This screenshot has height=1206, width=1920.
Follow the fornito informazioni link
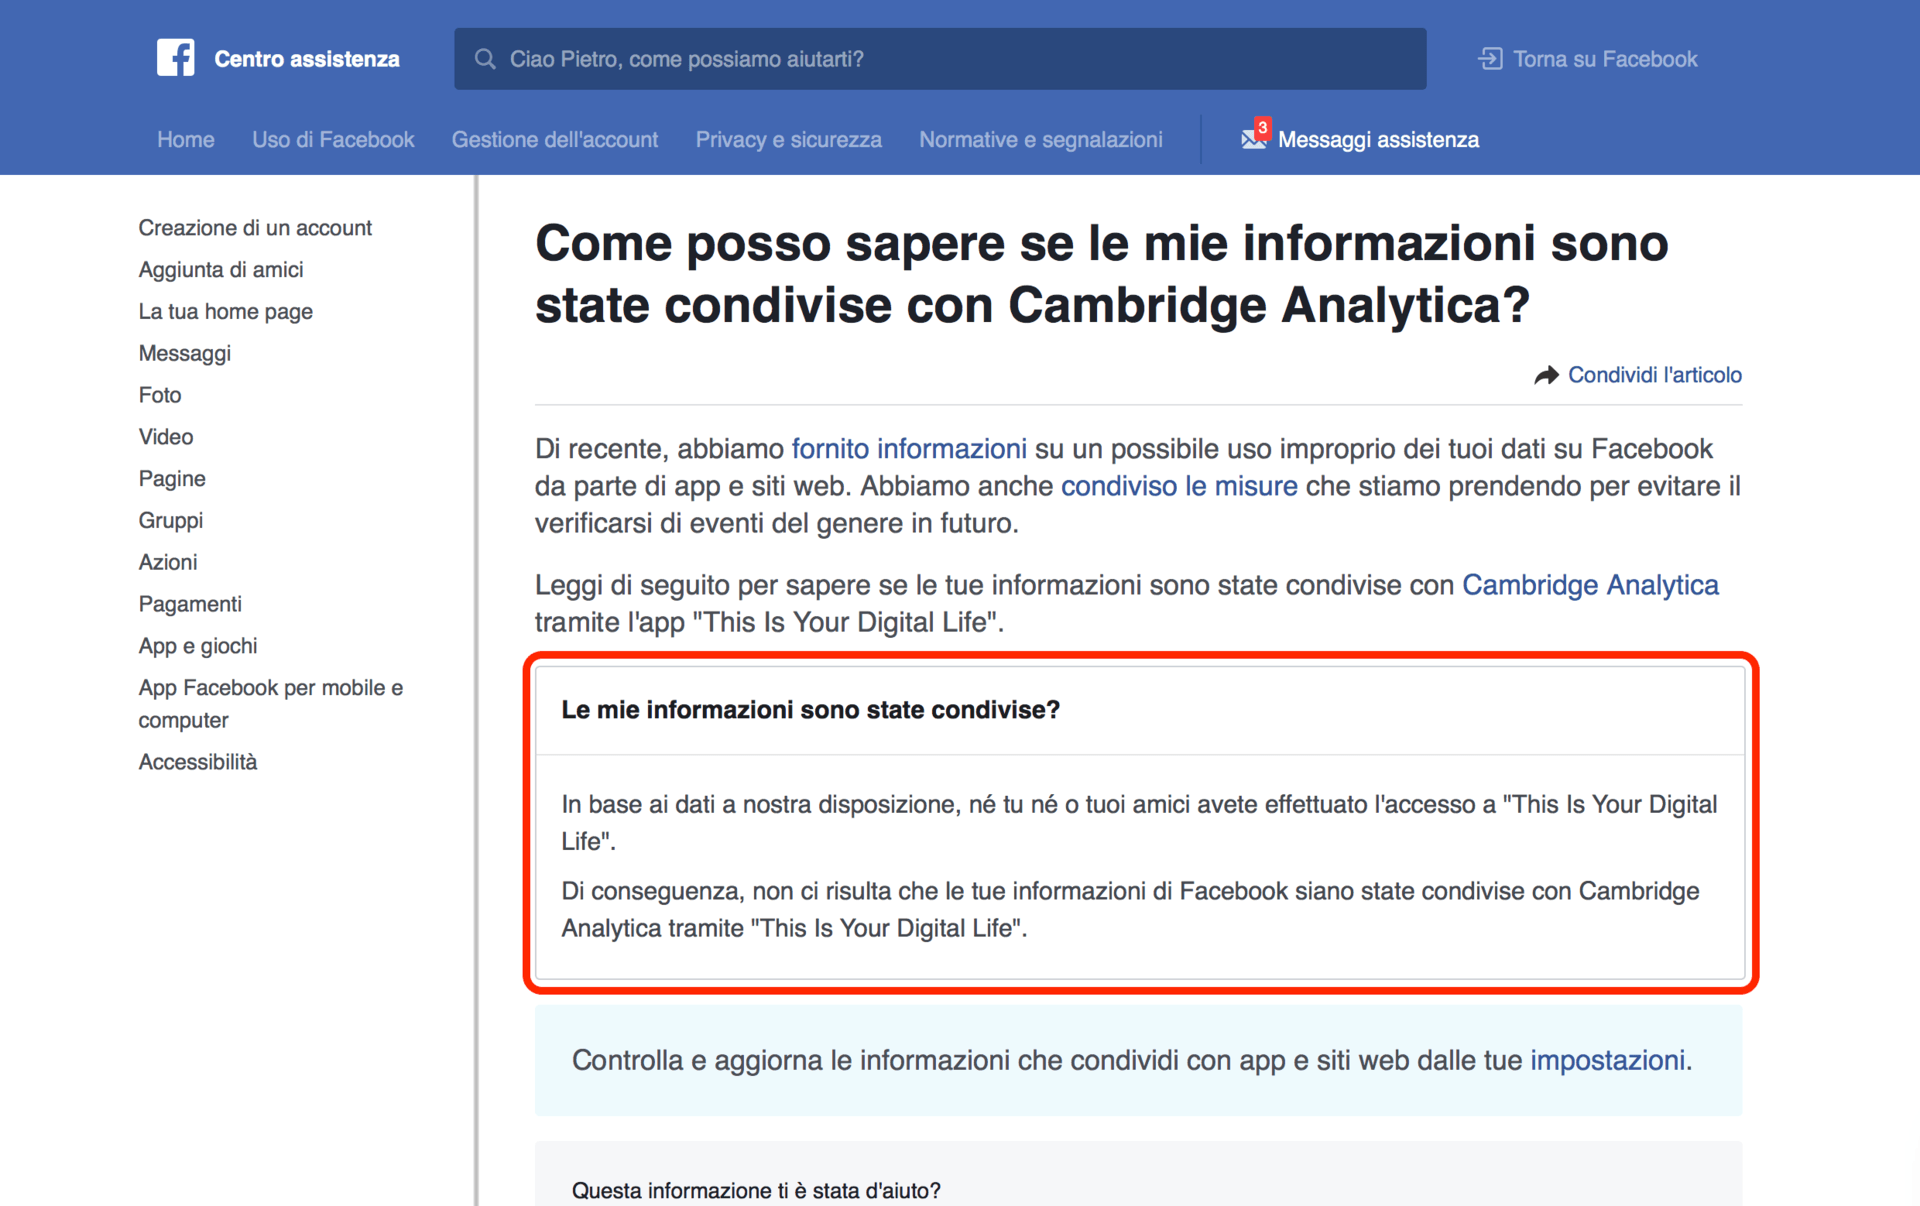click(x=909, y=449)
